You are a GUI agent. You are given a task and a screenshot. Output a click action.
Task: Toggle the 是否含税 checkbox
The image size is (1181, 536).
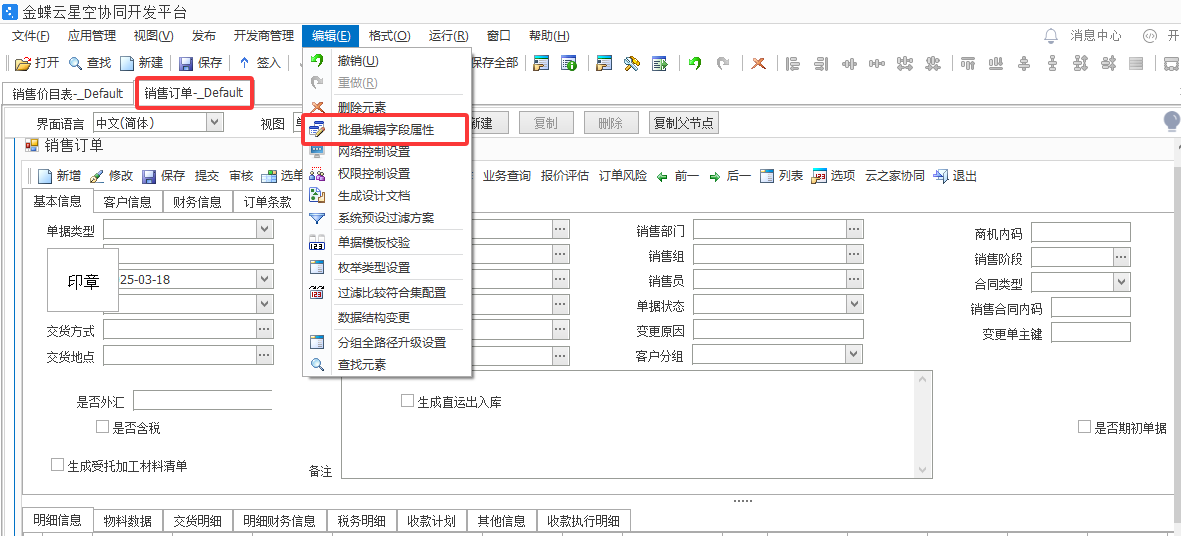point(102,428)
